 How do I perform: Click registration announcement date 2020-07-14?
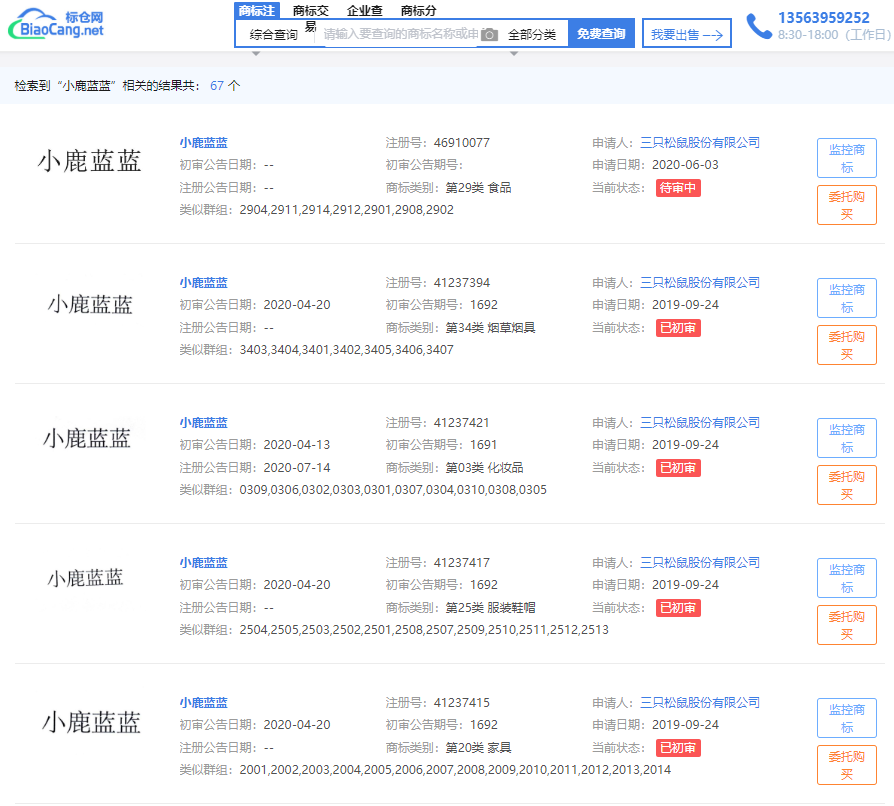(296, 468)
